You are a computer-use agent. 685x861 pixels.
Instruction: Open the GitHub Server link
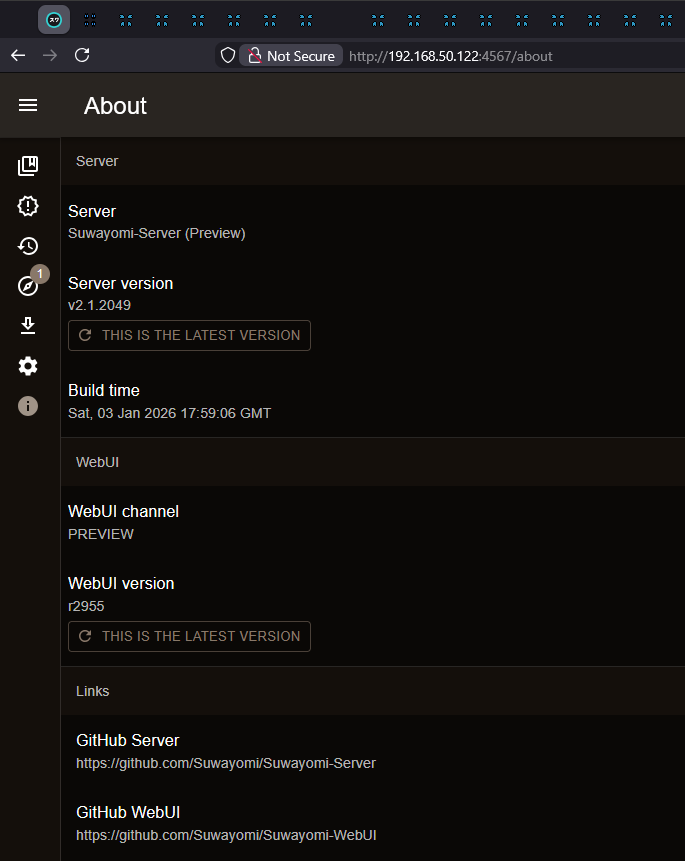coord(226,751)
